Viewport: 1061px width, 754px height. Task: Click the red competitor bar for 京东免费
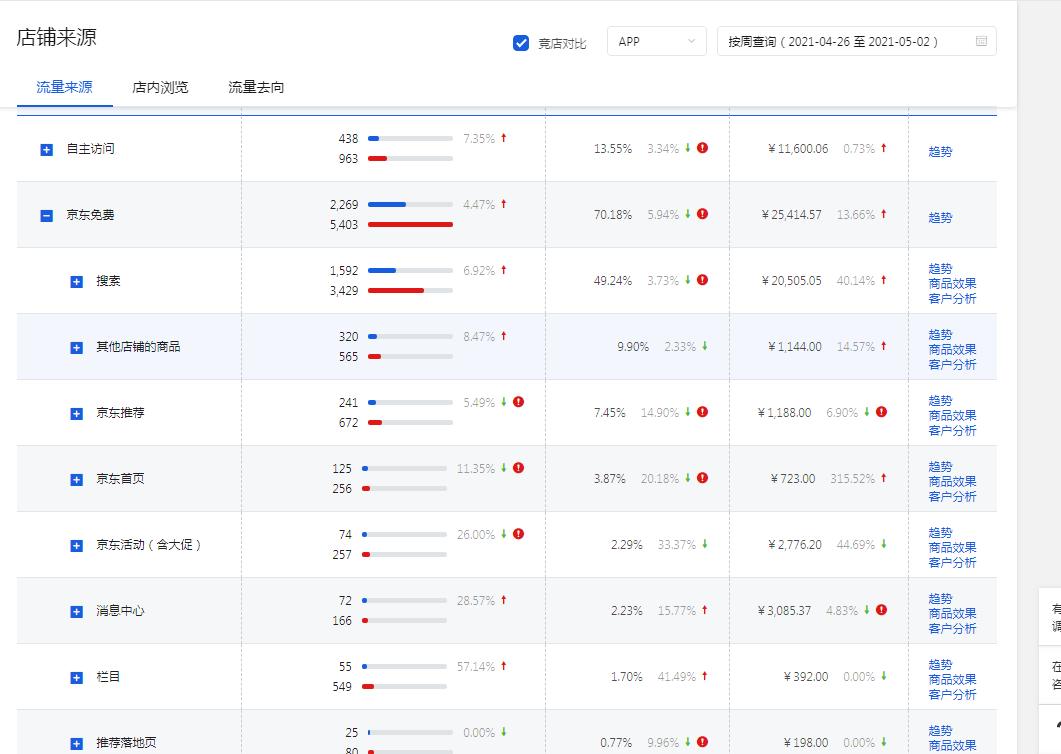tap(410, 225)
